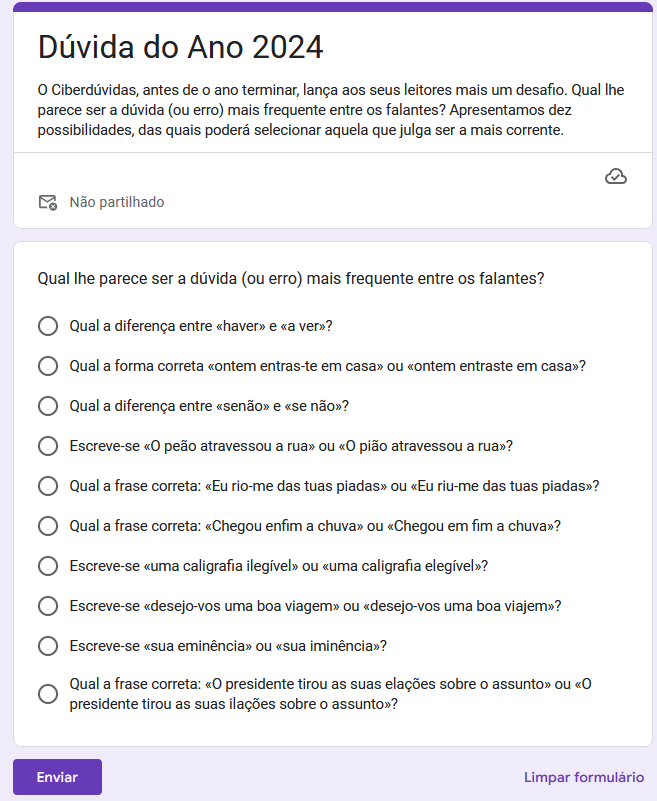
Task: Select the «sua eminência» option
Action: 47,646
